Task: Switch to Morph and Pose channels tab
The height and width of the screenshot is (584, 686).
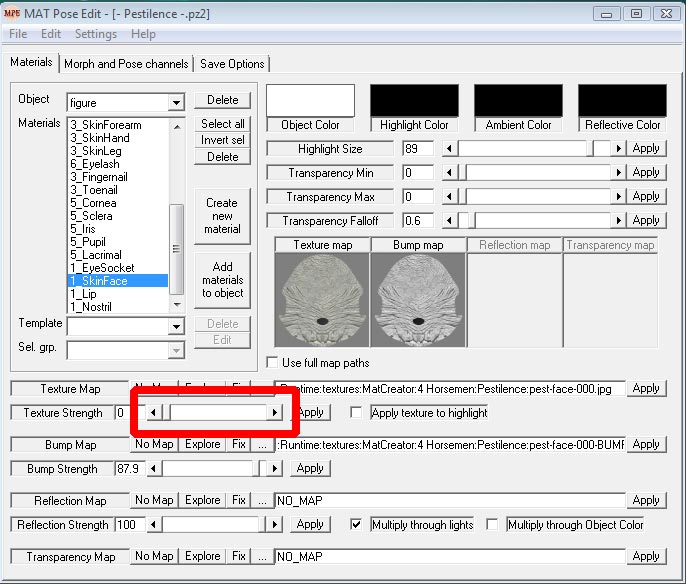Action: point(126,64)
